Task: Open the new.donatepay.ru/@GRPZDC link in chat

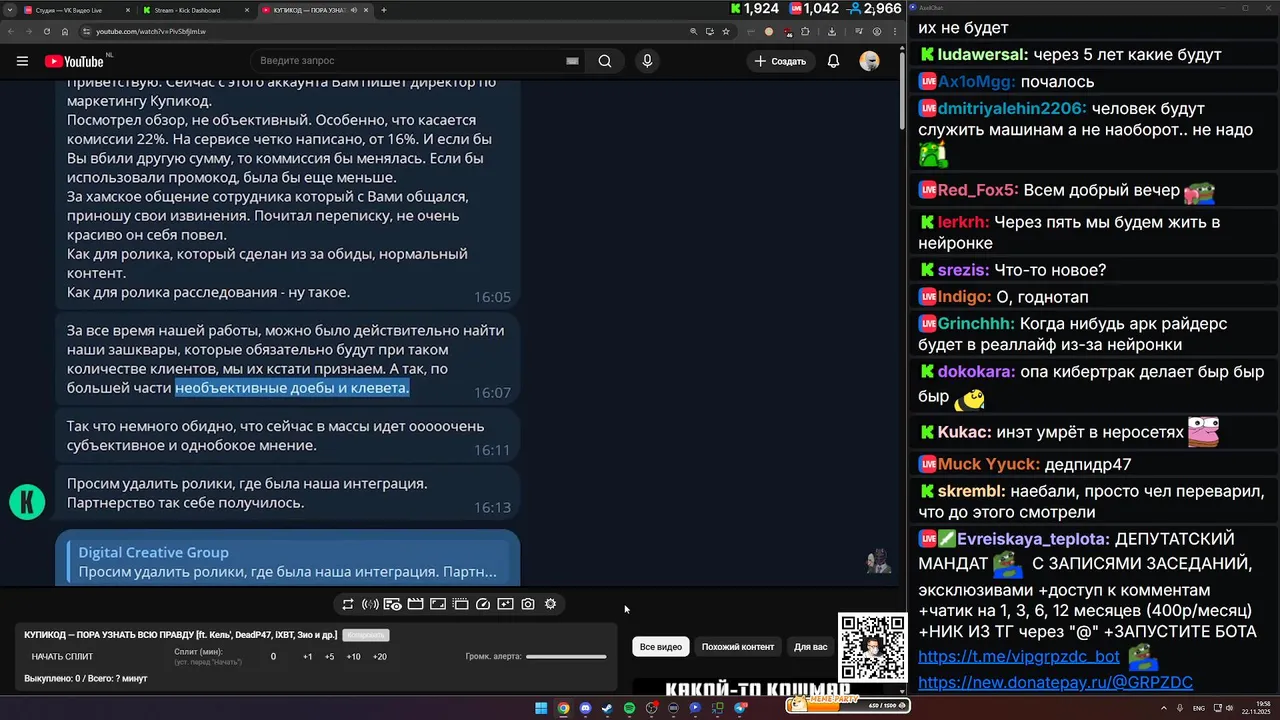Action: pyautogui.click(x=1055, y=683)
